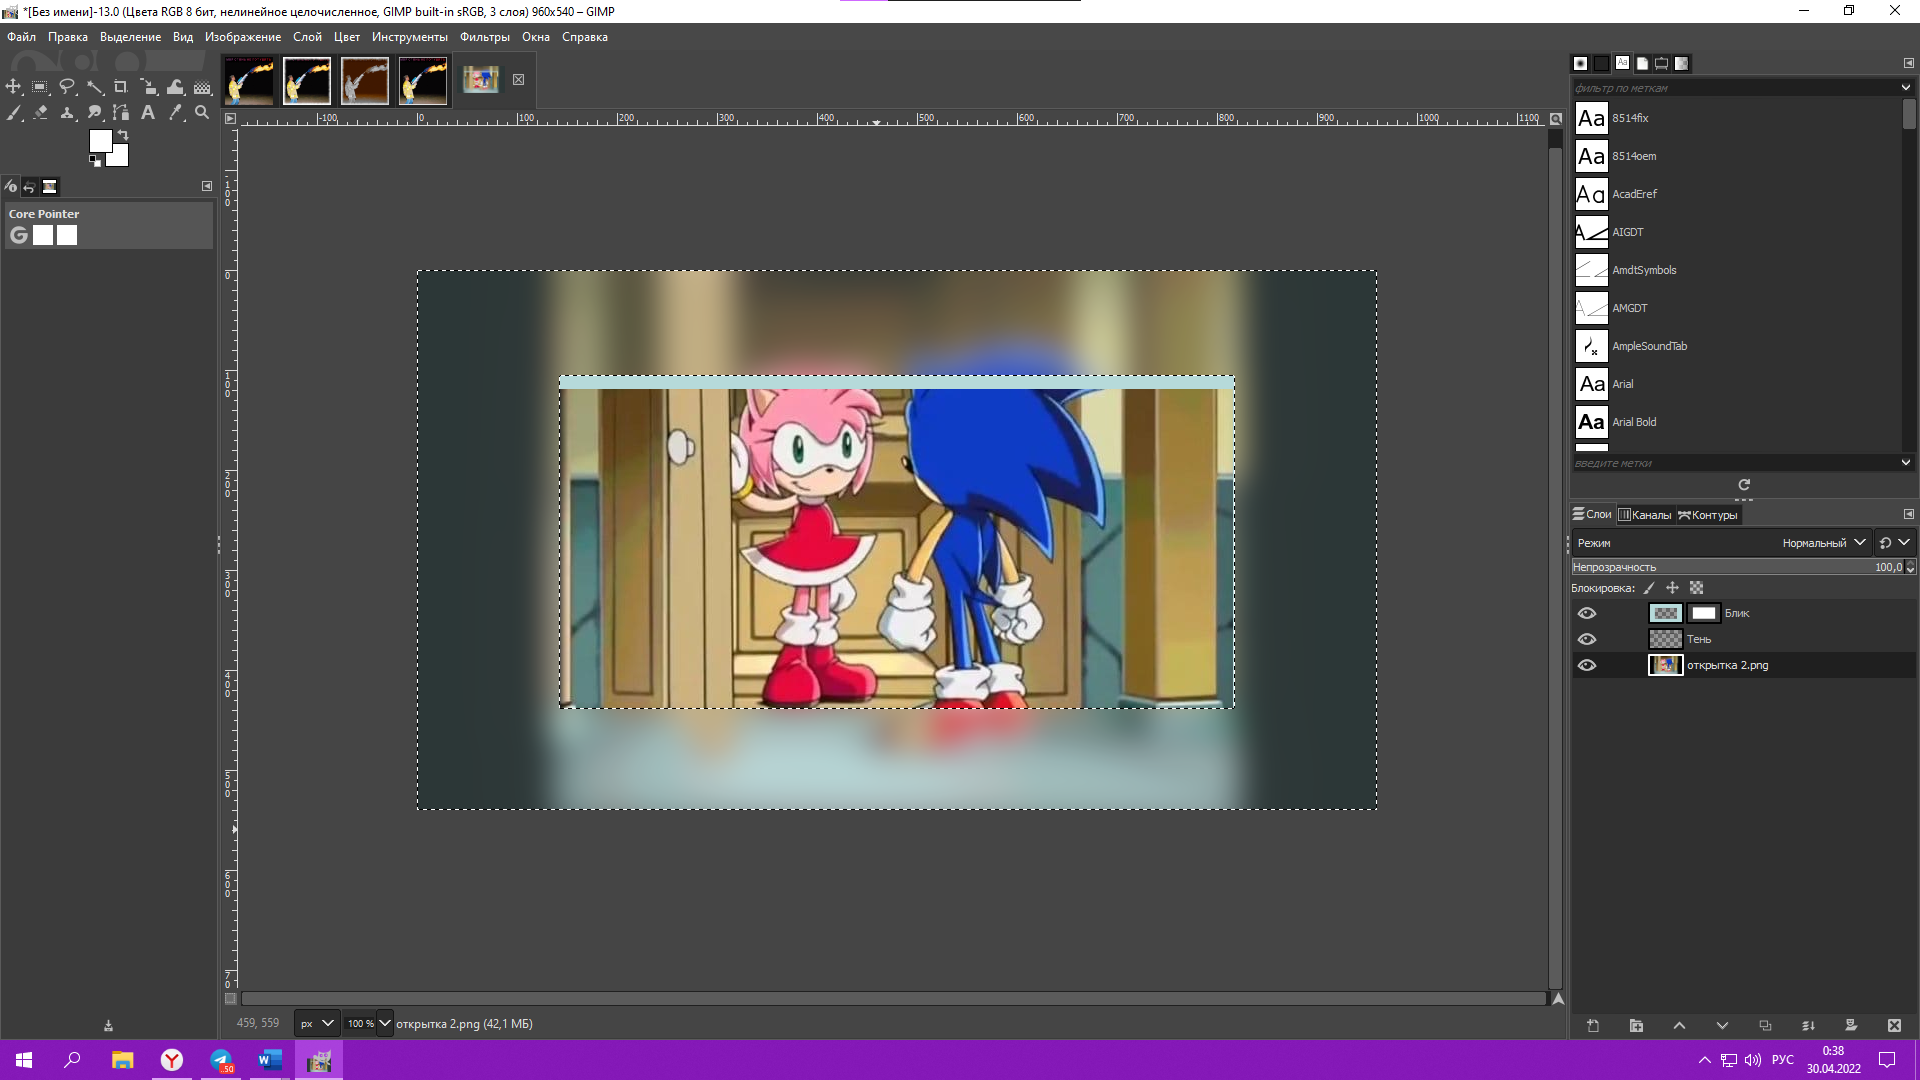Select the Free Select lasso tool
Viewport: 1920px width, 1080px height.
click(67, 87)
